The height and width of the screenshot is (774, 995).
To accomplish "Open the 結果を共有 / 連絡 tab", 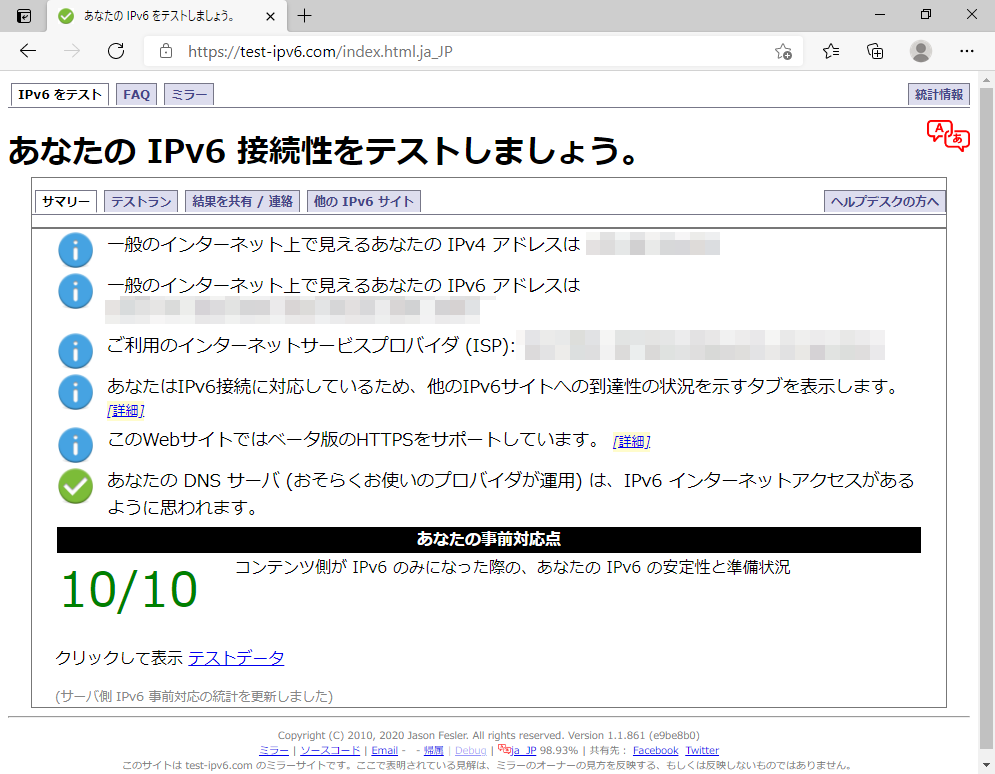I will pos(243,201).
